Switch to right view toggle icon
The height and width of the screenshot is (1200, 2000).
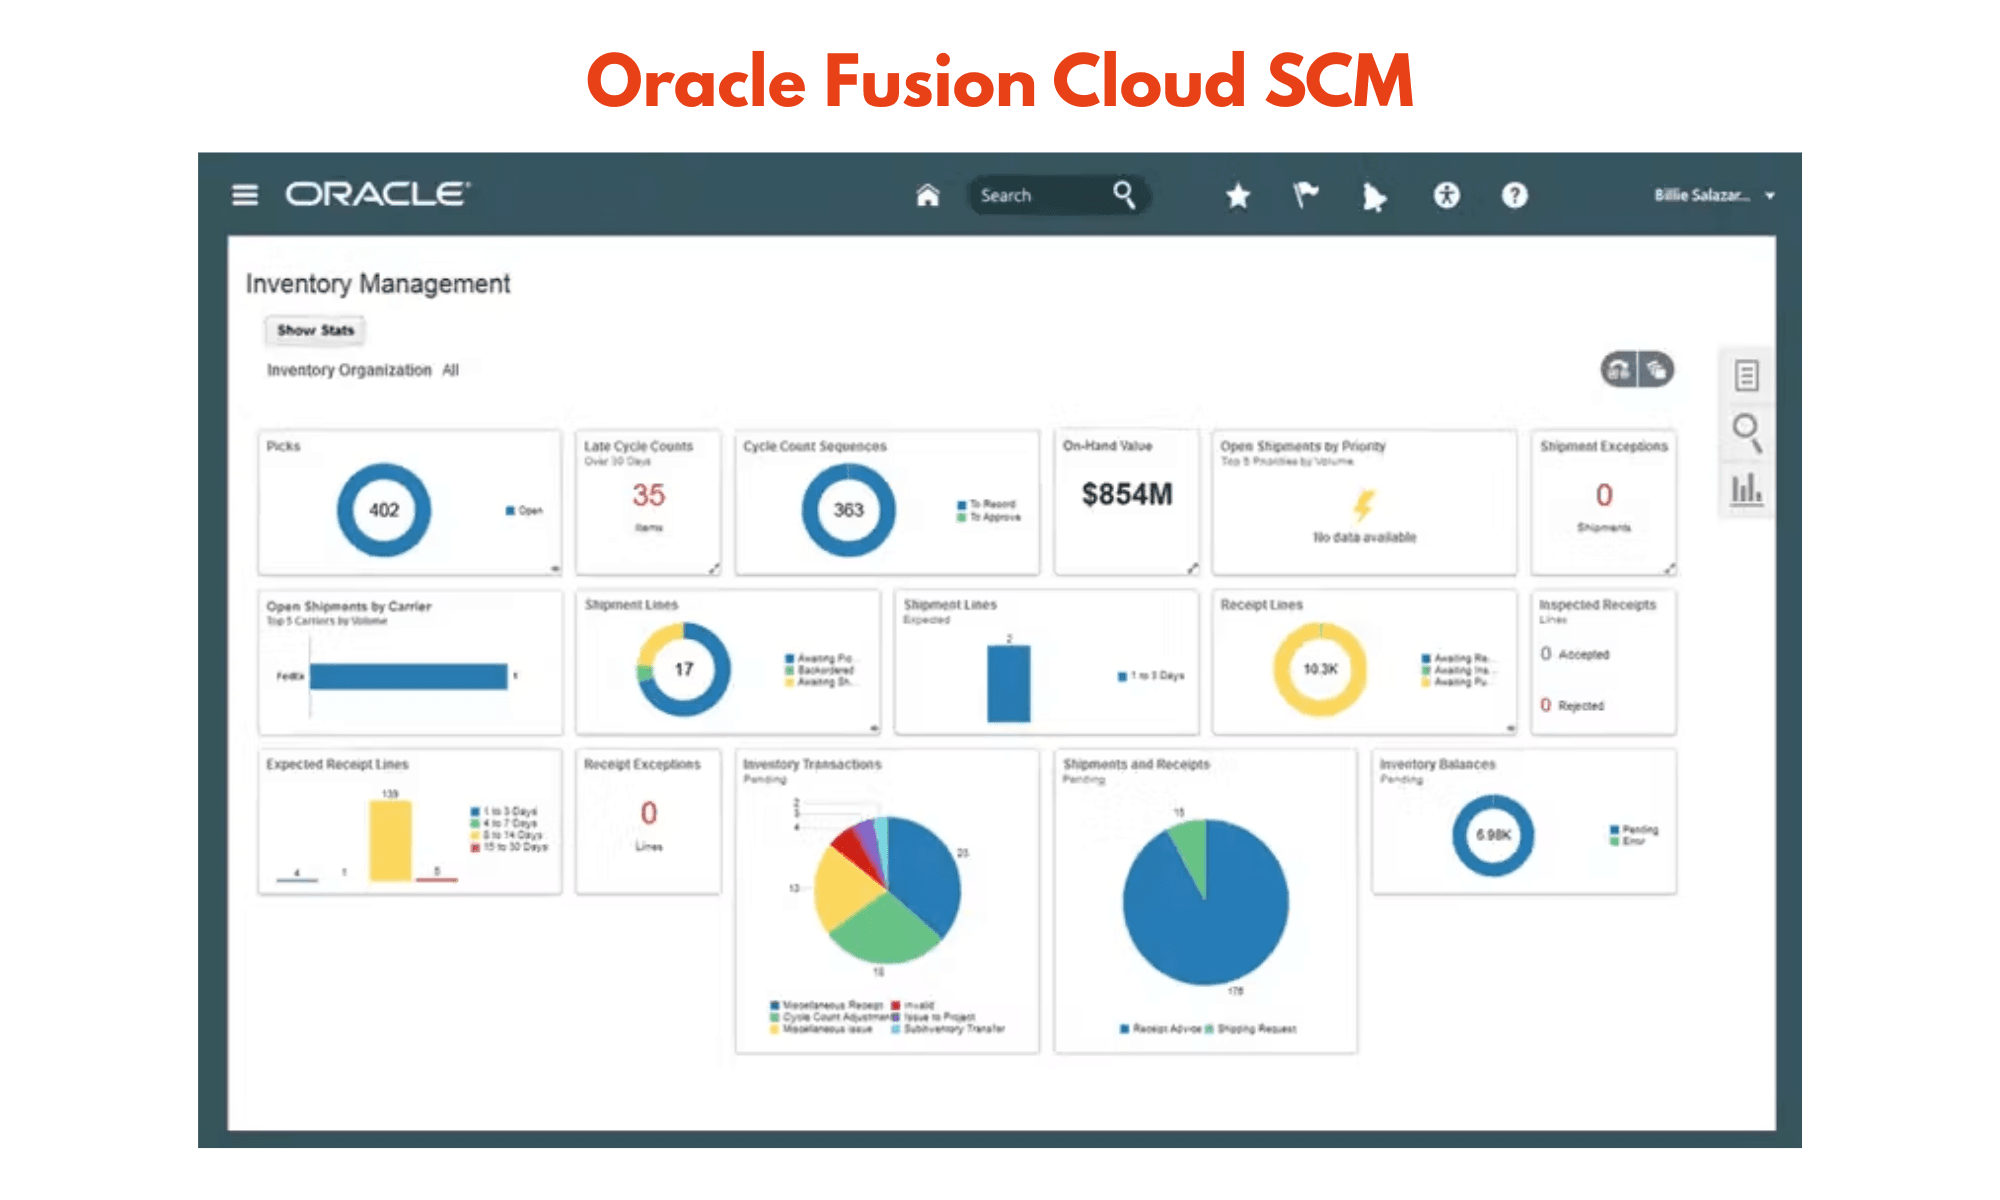pyautogui.click(x=1656, y=370)
